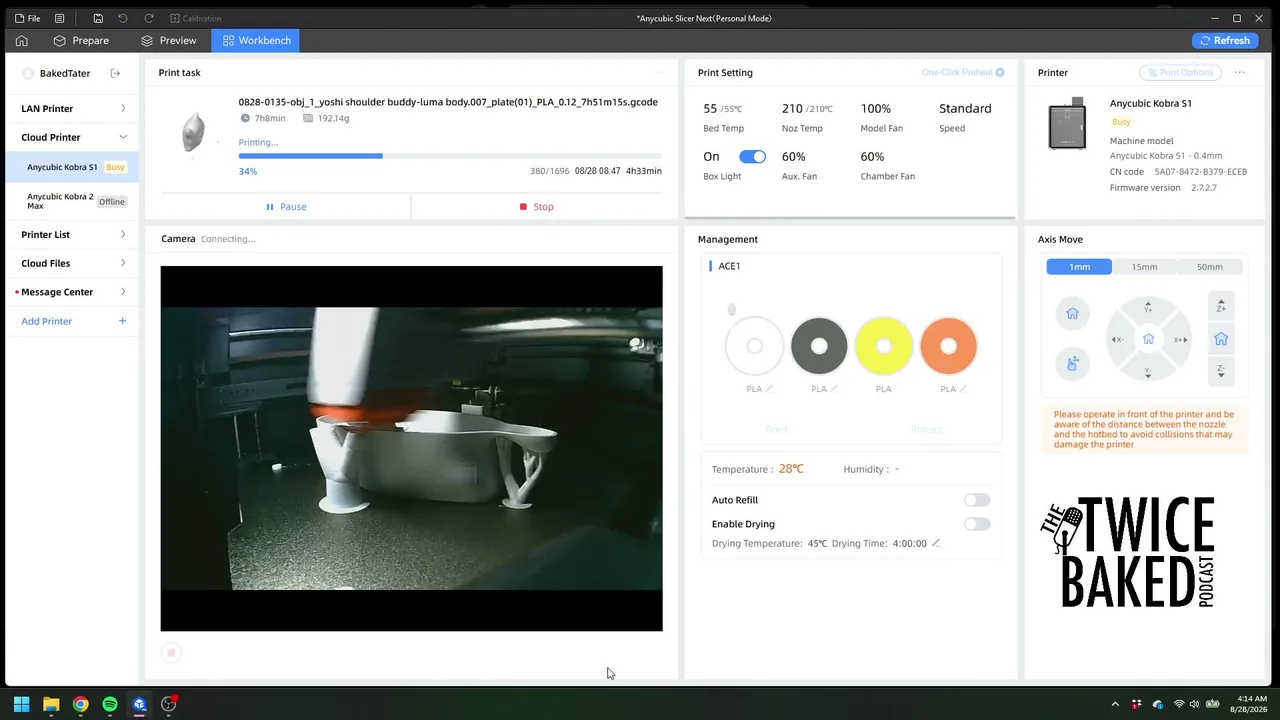Click the home-all axes button
This screenshot has height=720, width=1280.
[x=1072, y=314]
